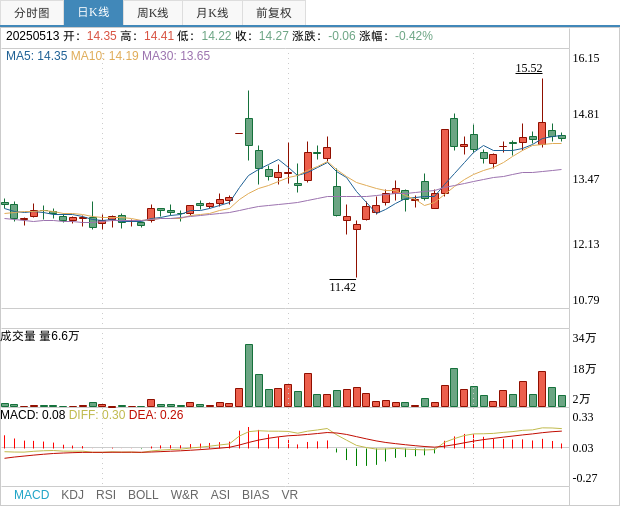Open the 月K线 tab
This screenshot has width=620, height=506.
(x=212, y=13)
